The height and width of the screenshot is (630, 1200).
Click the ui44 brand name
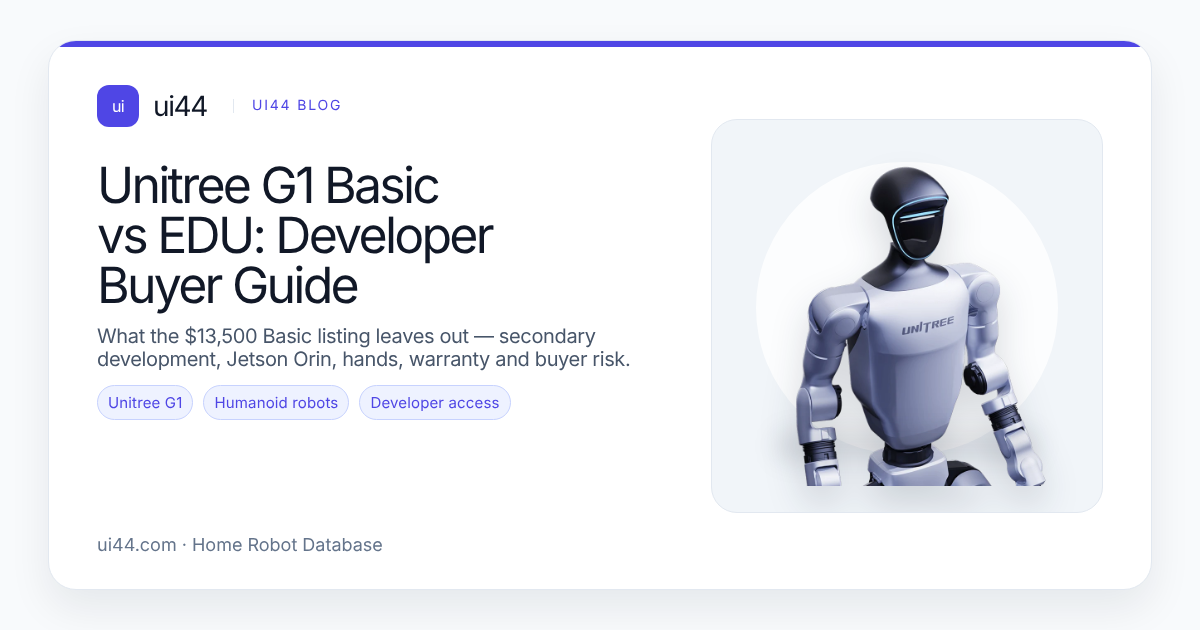click(180, 106)
